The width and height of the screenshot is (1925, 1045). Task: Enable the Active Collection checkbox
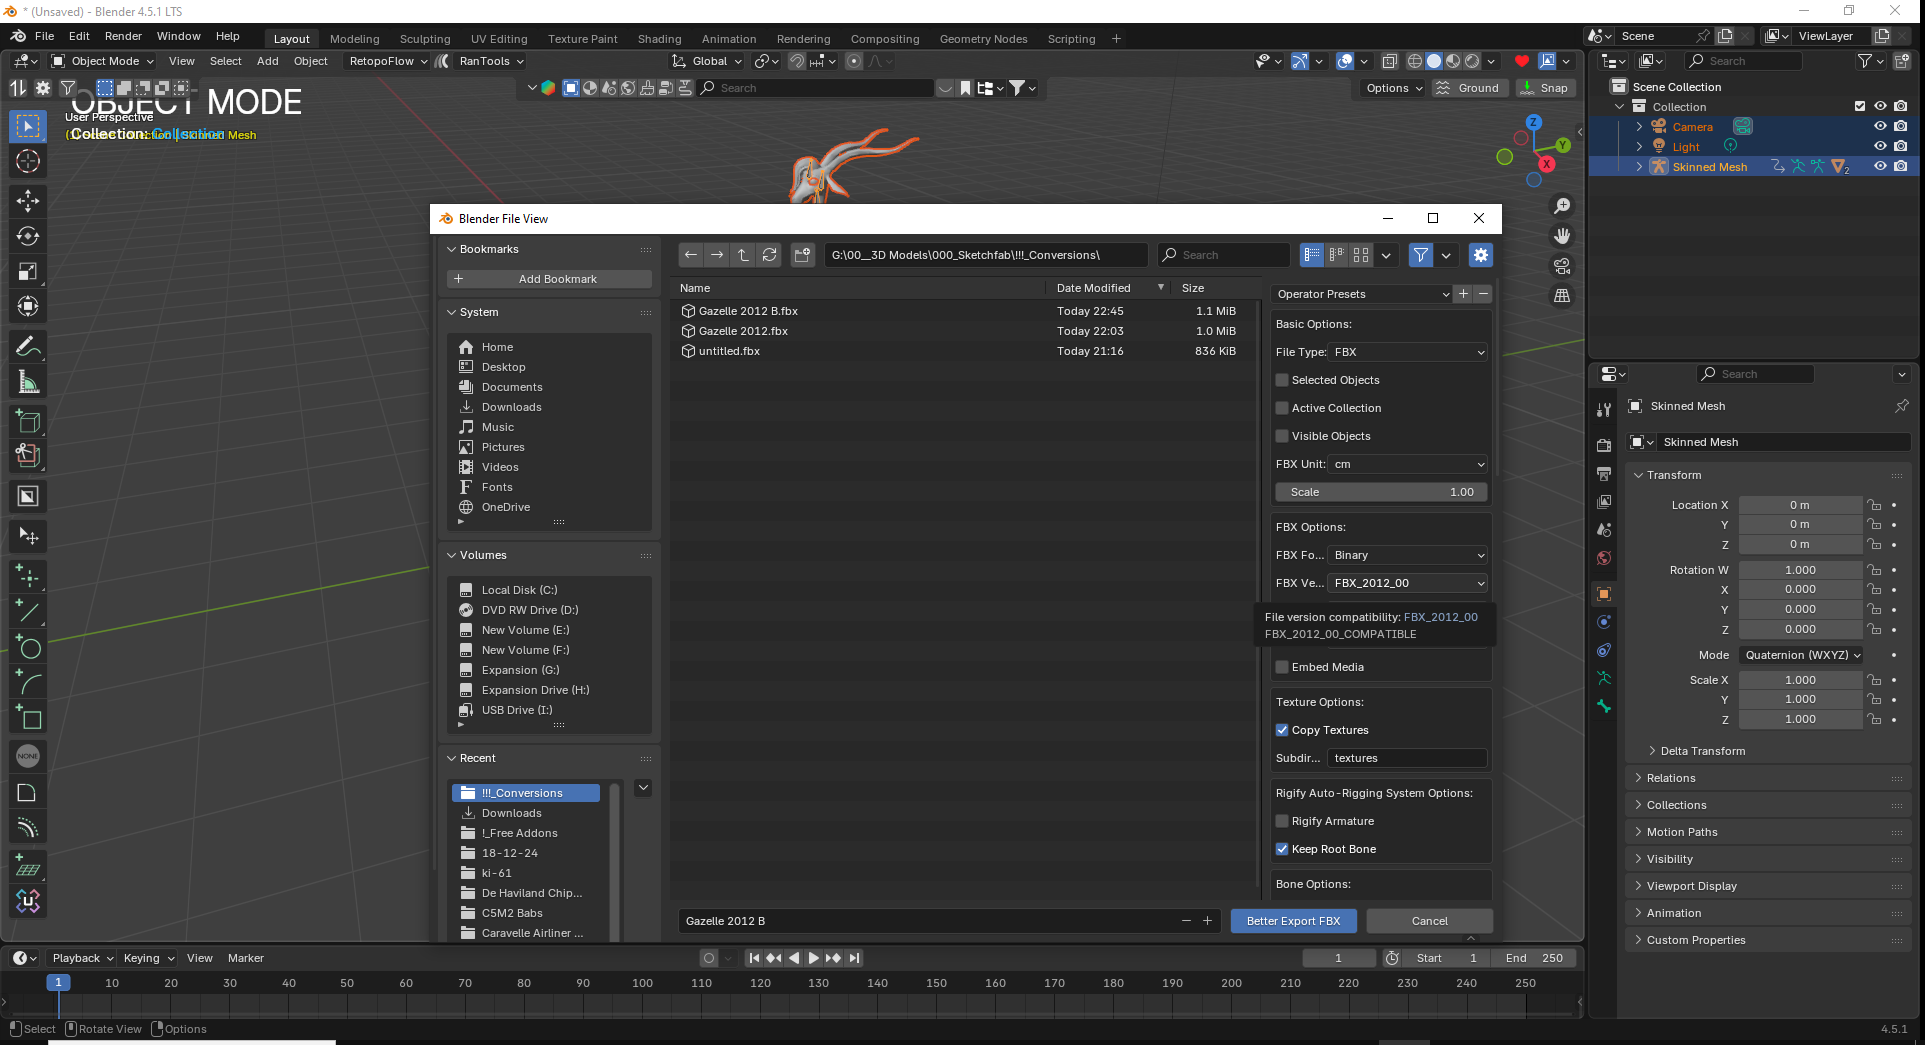[x=1282, y=408]
